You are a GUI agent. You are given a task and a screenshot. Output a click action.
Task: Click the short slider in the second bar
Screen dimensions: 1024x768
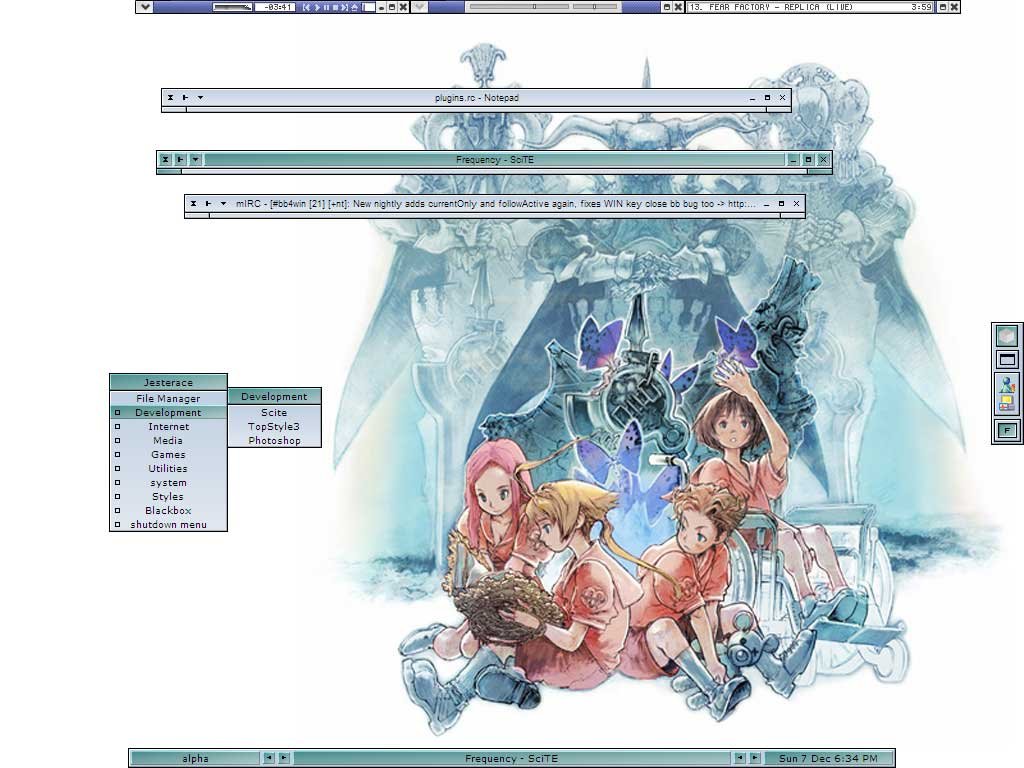click(595, 7)
